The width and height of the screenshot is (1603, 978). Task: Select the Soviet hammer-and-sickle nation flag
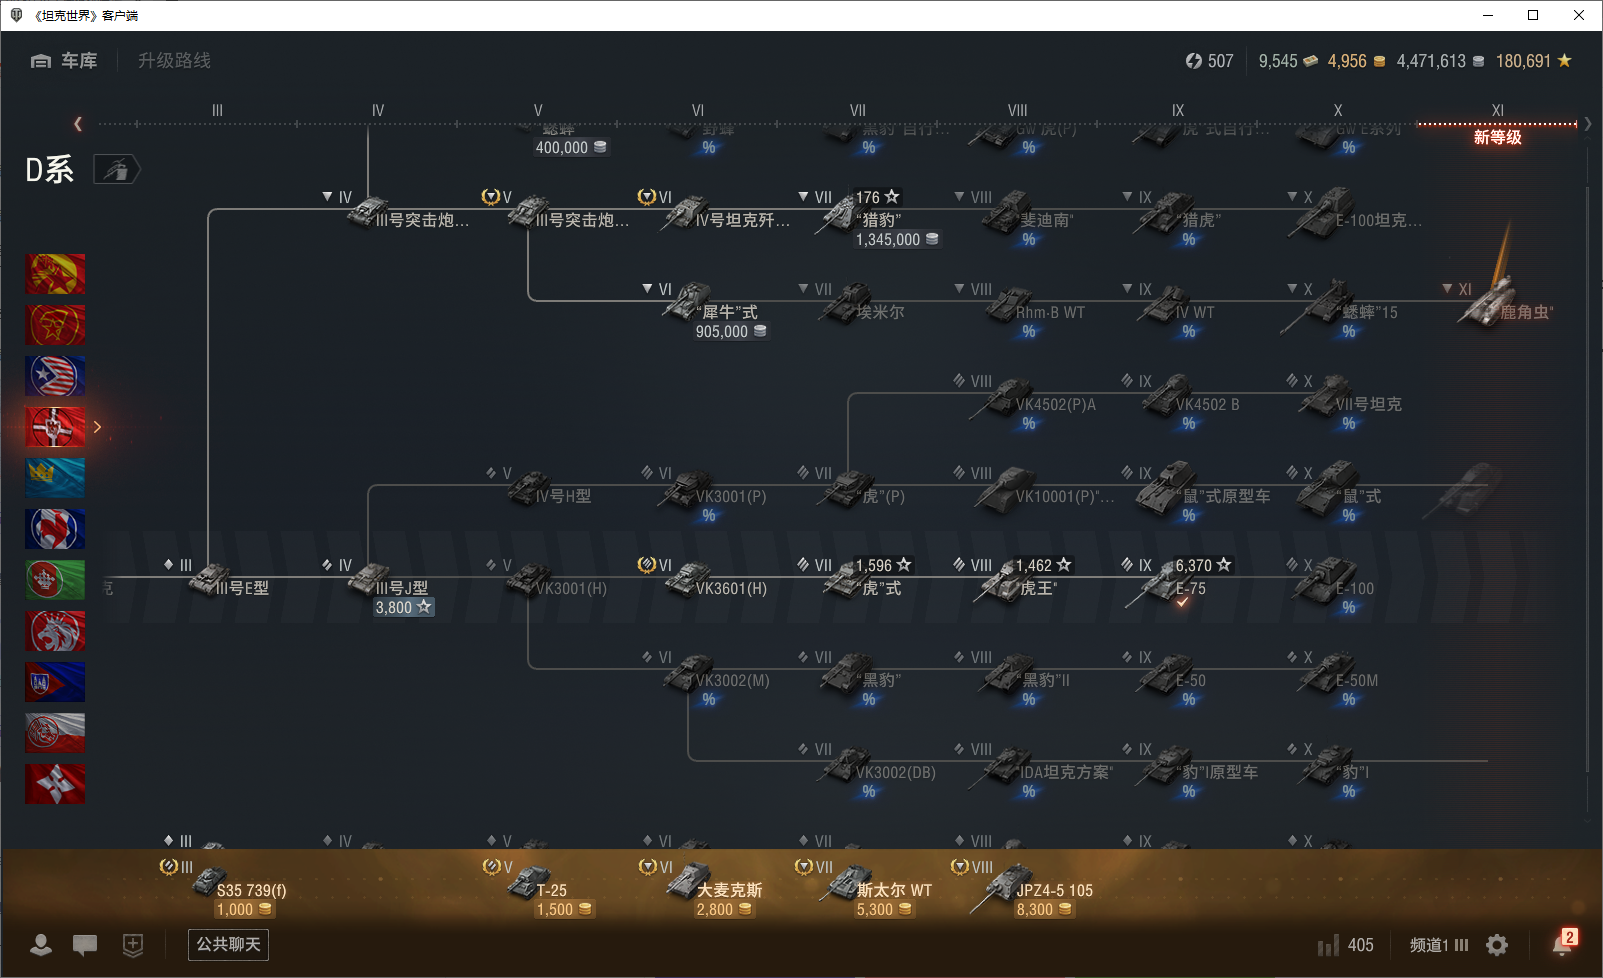[55, 274]
